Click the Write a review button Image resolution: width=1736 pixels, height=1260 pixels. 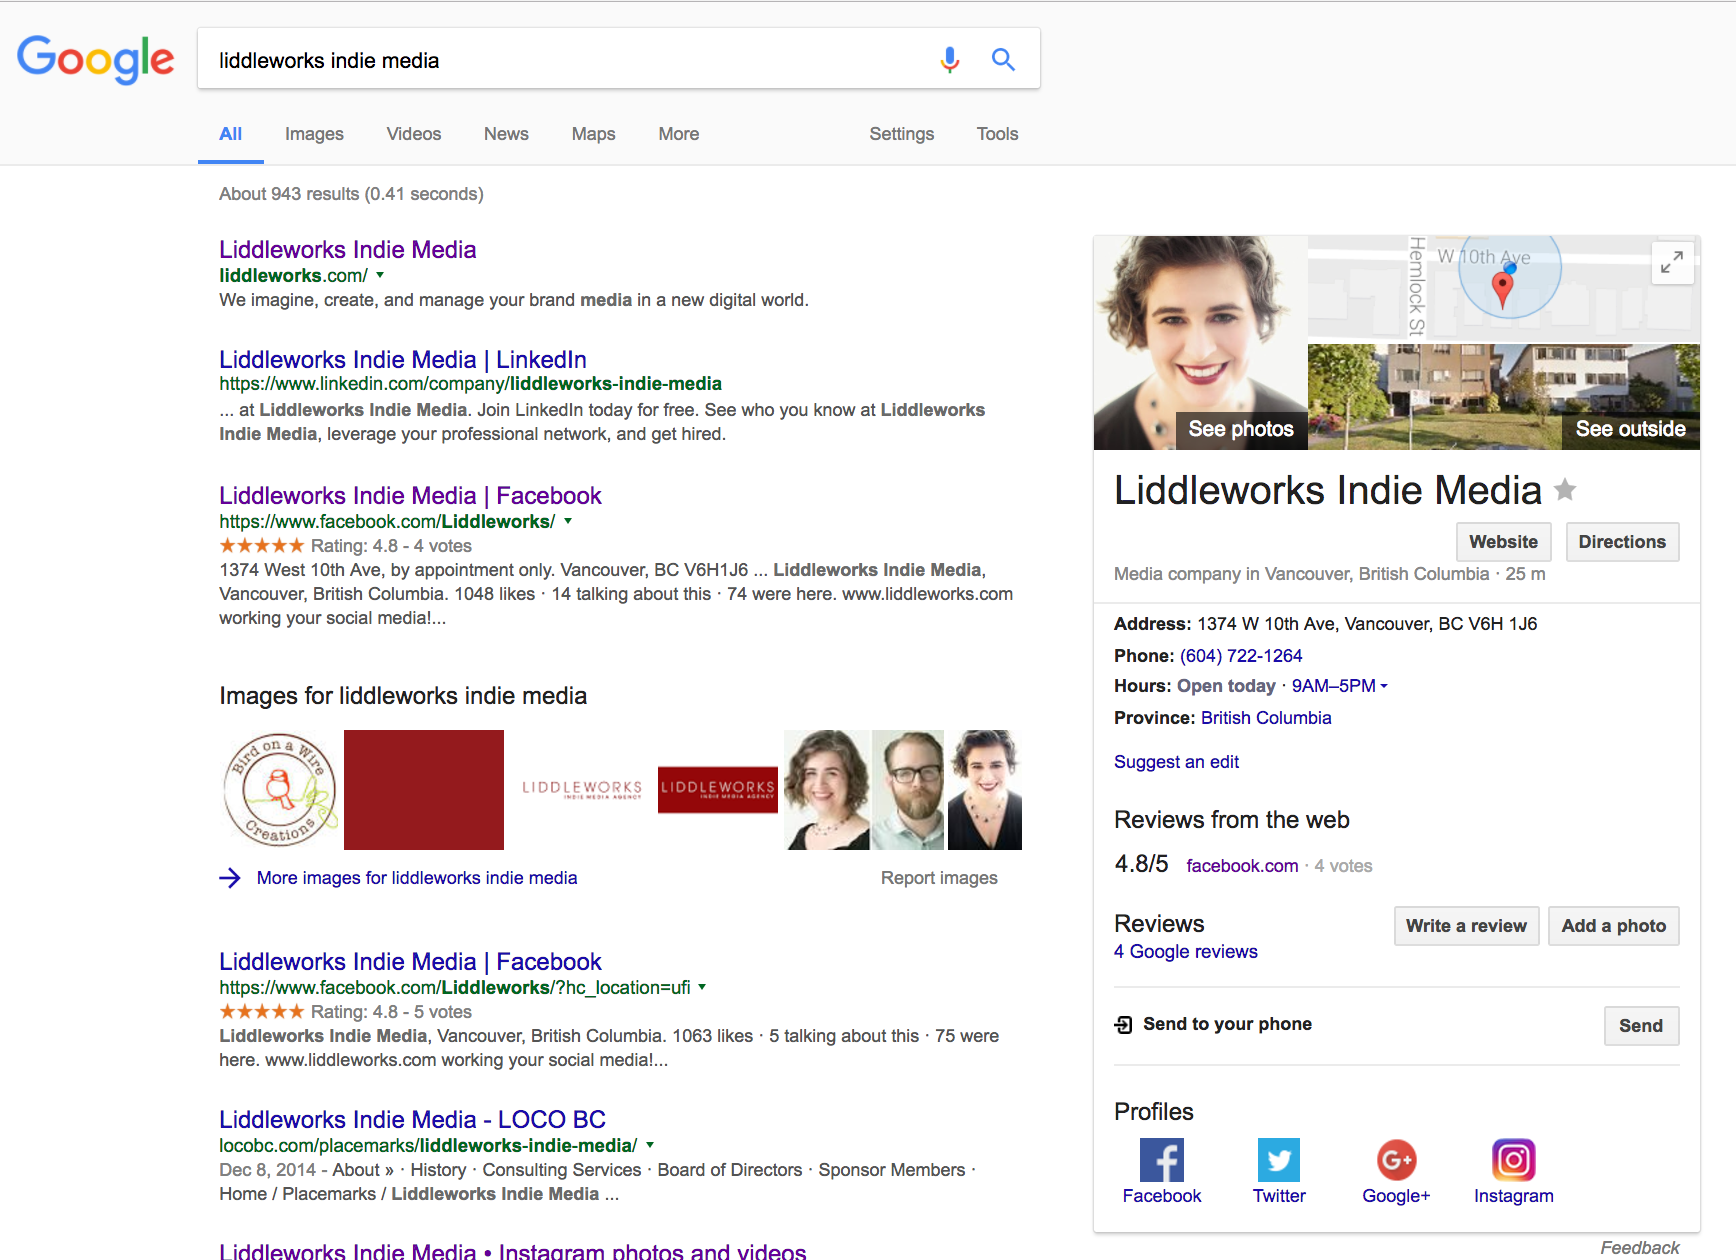click(1466, 925)
